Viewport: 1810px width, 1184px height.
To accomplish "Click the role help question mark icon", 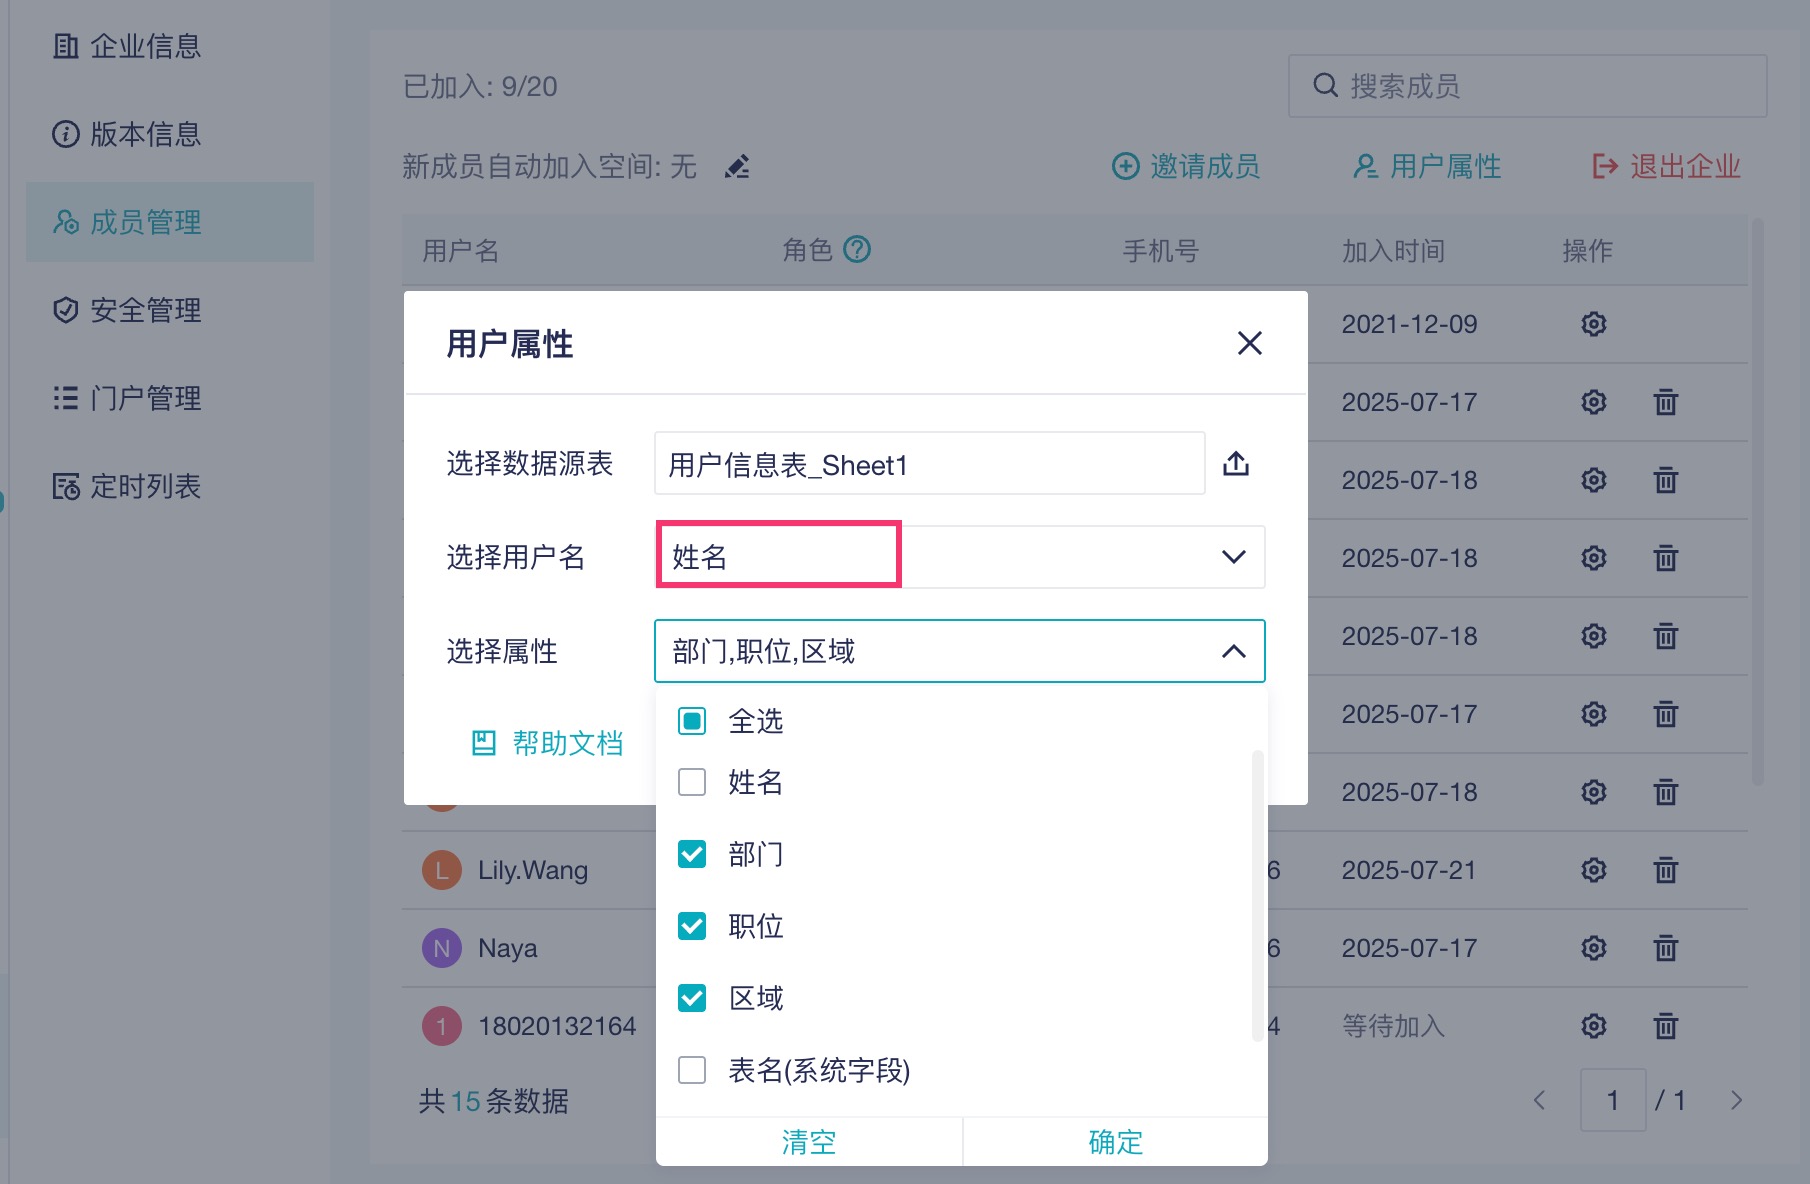I will click(857, 249).
